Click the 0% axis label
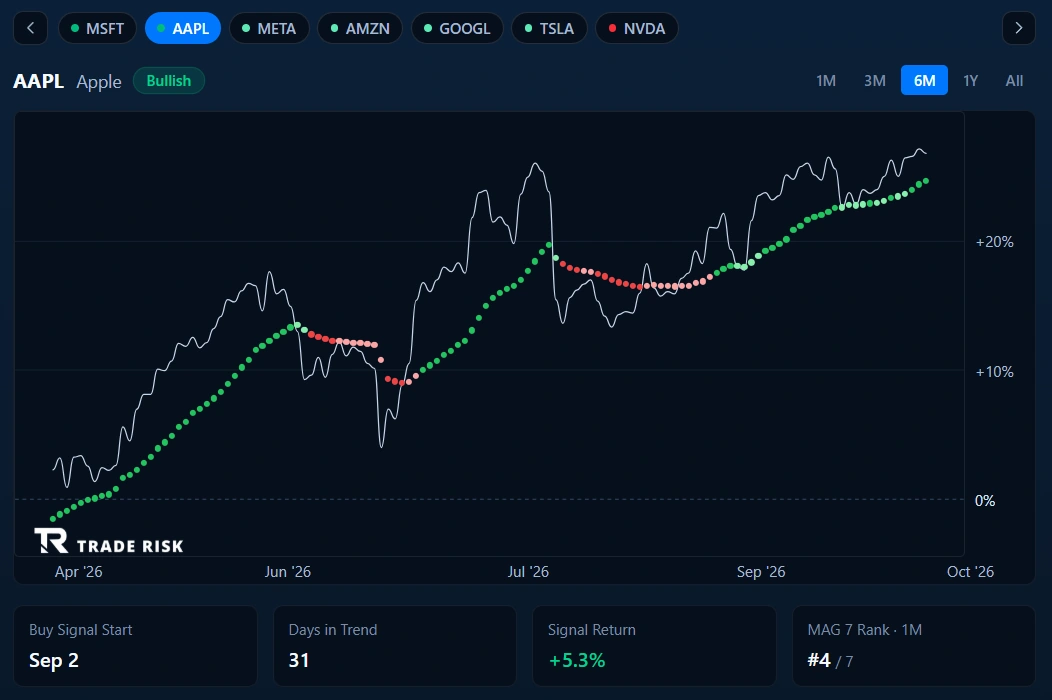 [984, 501]
